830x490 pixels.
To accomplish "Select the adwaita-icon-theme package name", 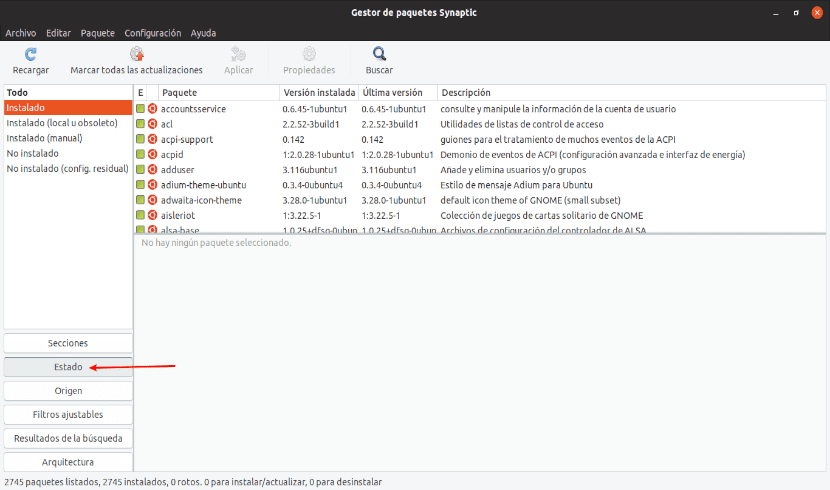I will (201, 200).
